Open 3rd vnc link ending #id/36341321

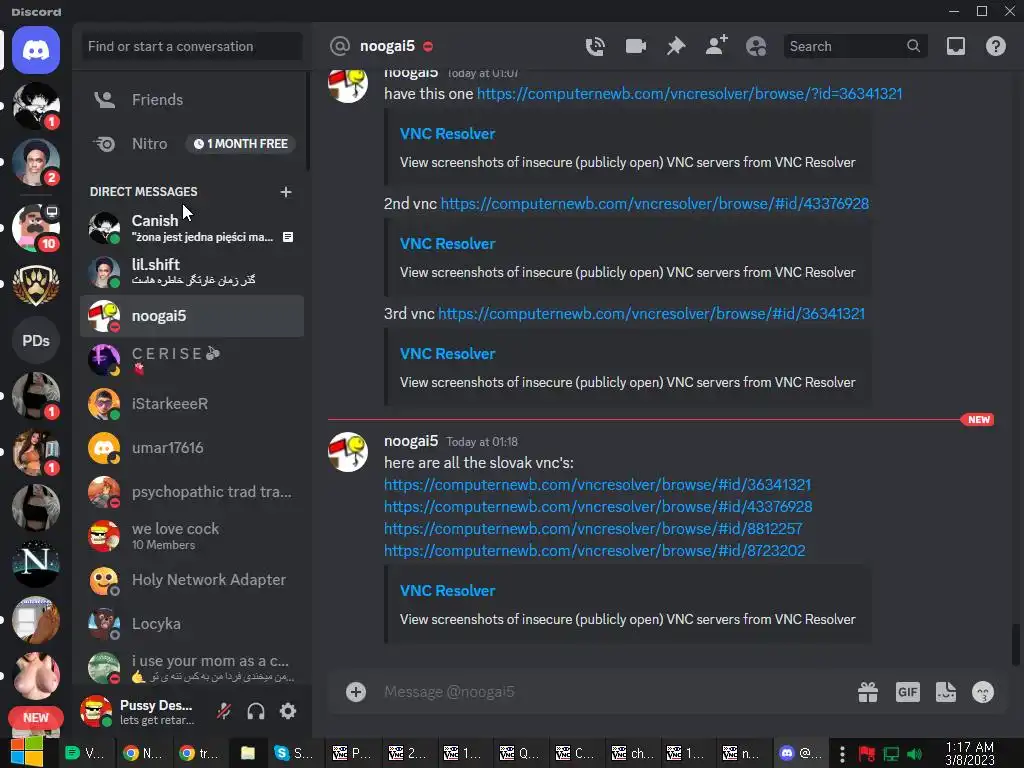coord(651,313)
